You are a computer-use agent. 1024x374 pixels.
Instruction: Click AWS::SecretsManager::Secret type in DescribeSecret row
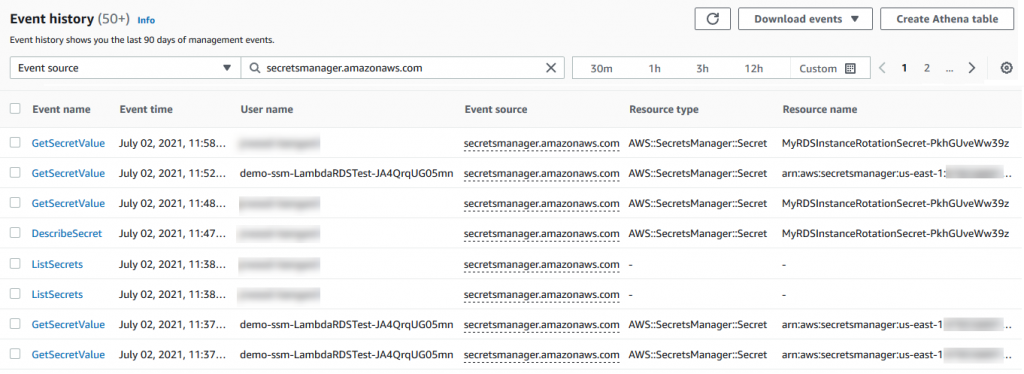coord(697,233)
